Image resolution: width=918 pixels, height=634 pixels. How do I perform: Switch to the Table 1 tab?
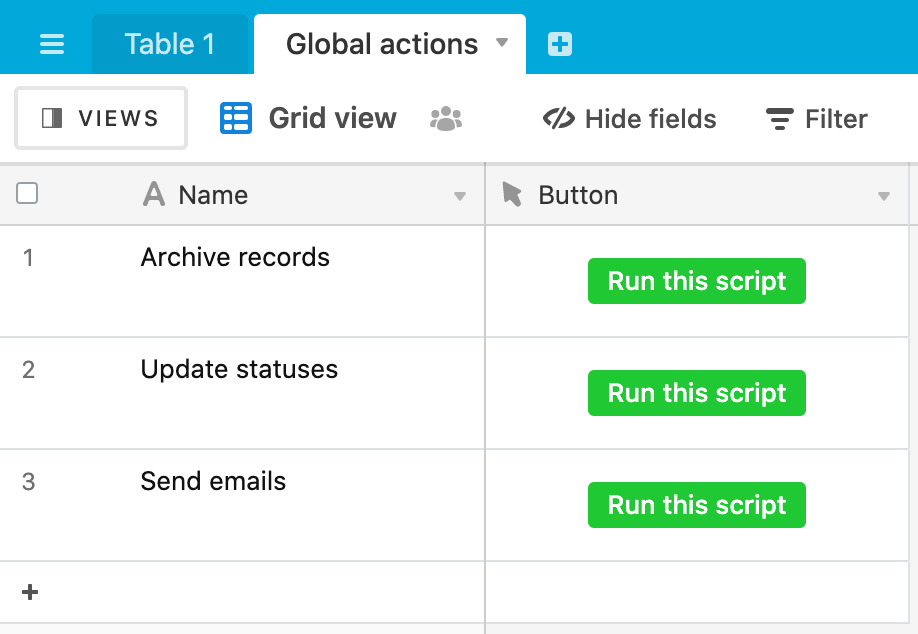click(x=170, y=44)
